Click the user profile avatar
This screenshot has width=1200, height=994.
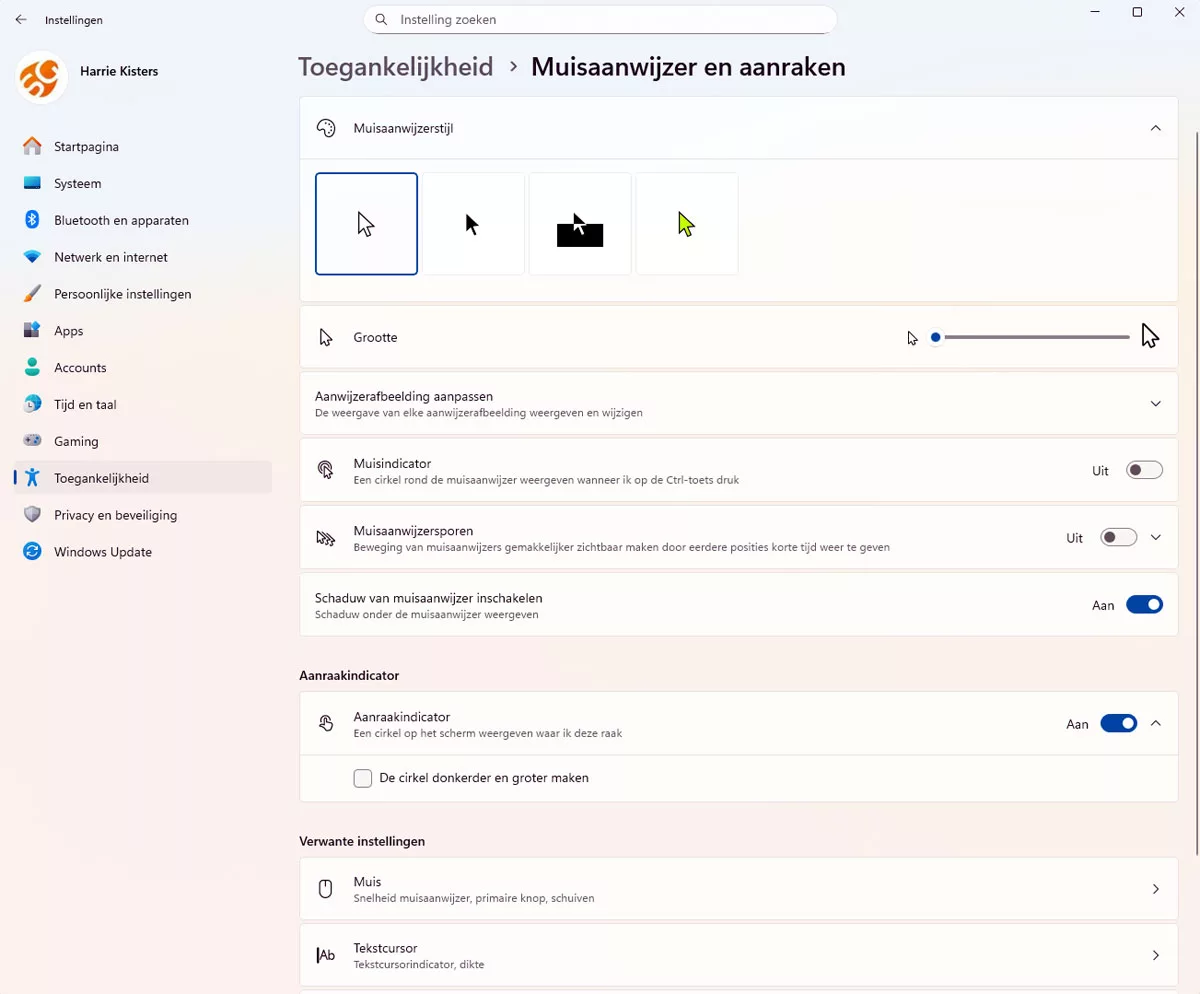42,79
